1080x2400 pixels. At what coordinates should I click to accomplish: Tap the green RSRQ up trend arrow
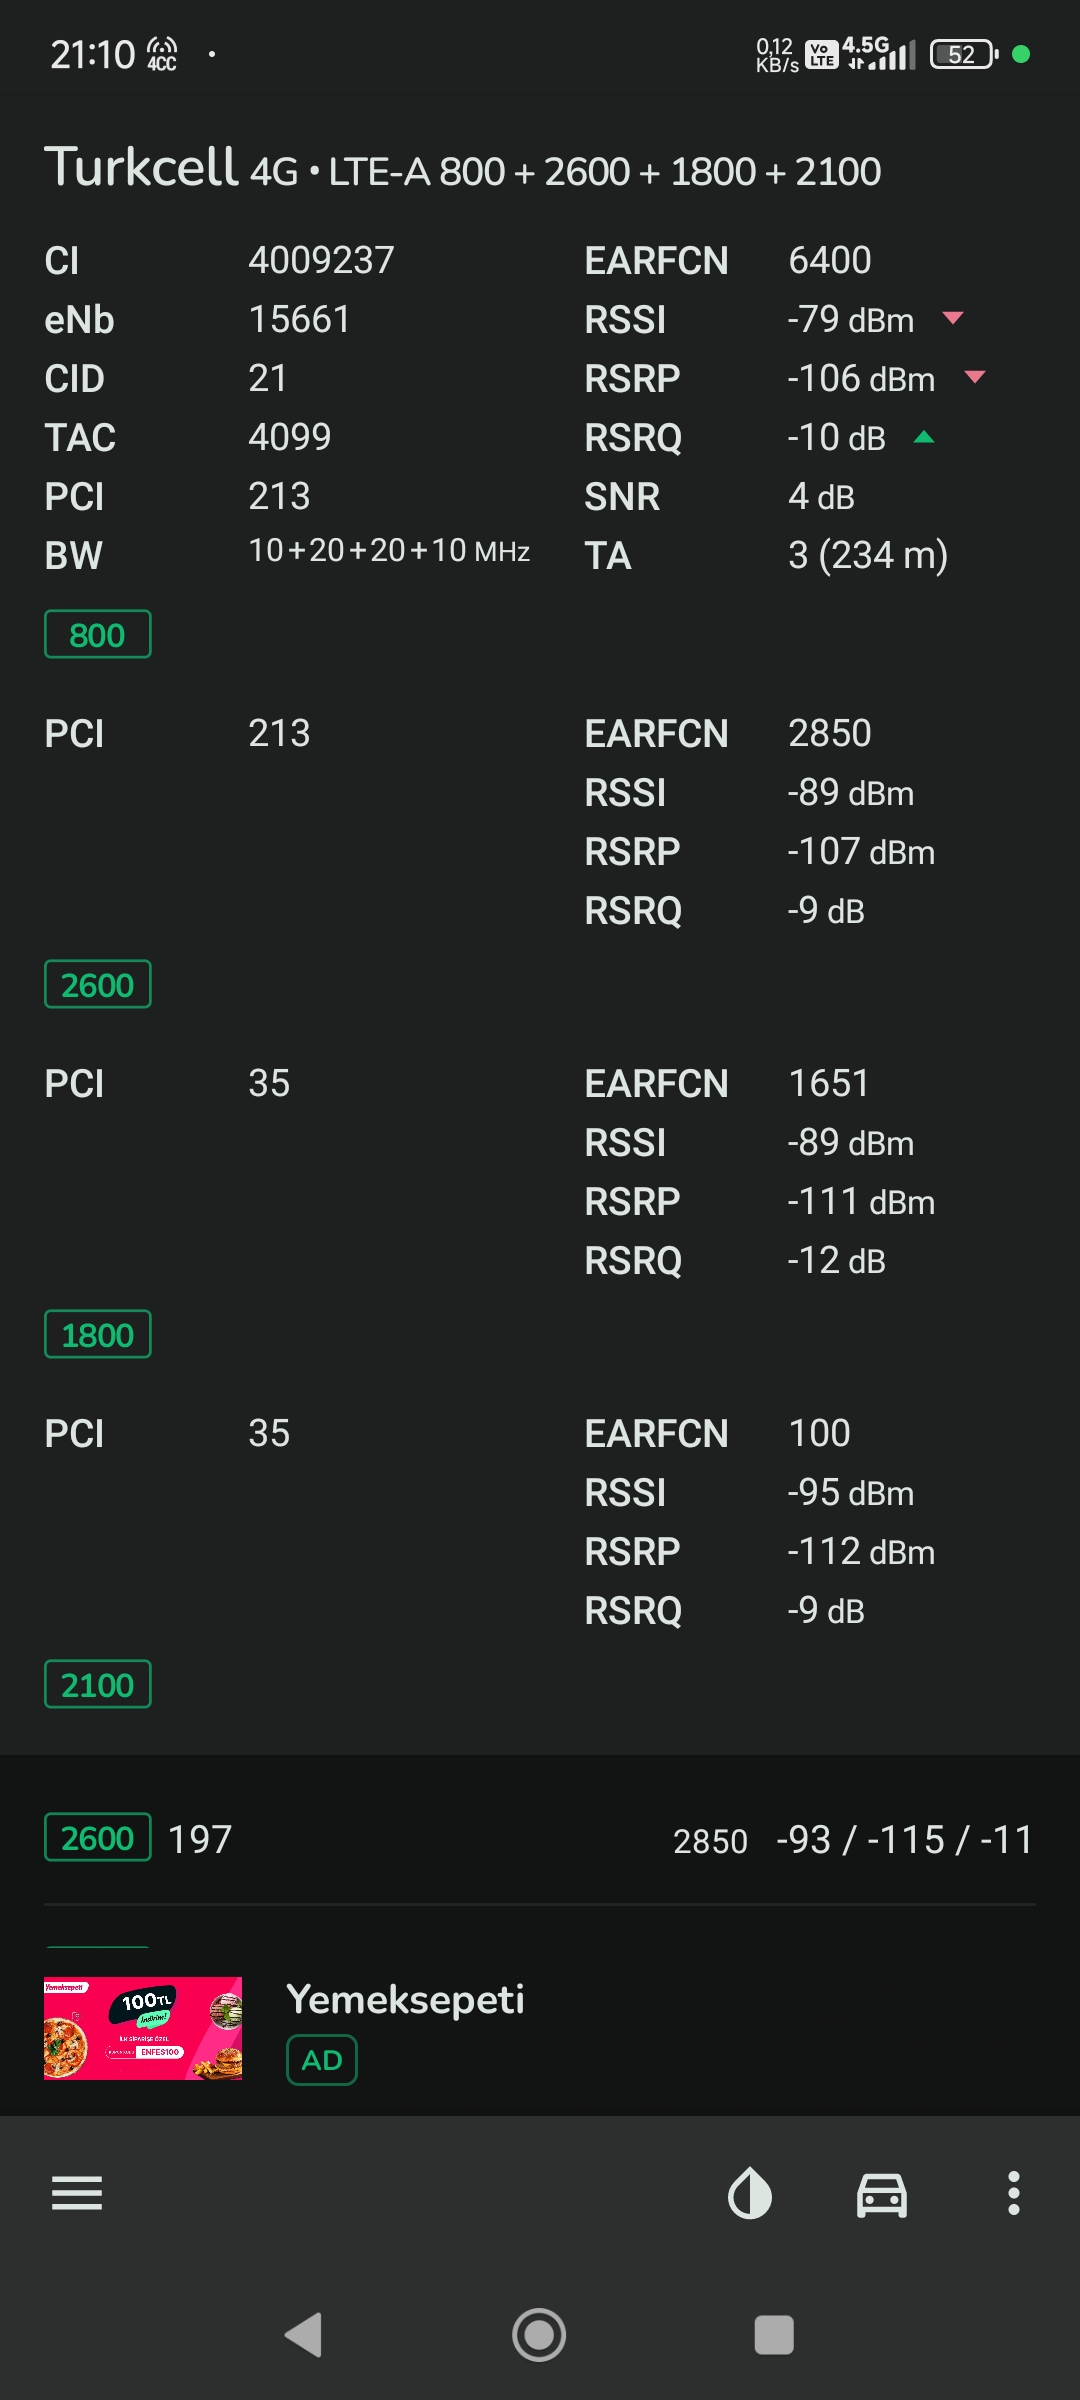click(924, 437)
